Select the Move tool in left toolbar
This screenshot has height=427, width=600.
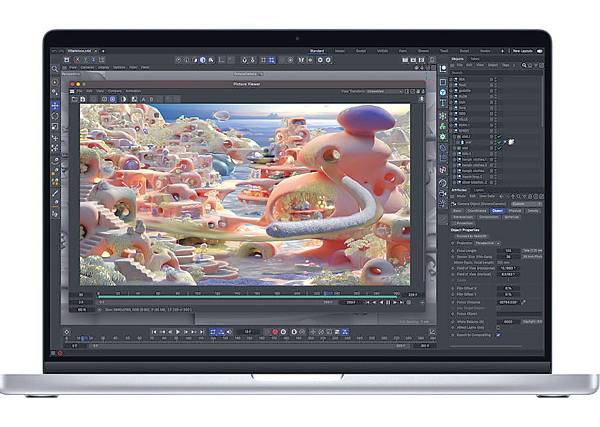(x=54, y=104)
